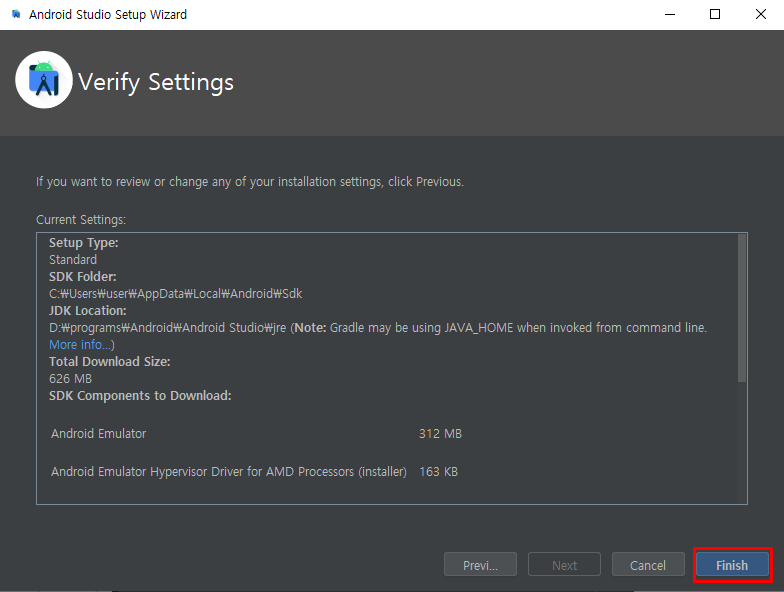Viewport: 784px width, 592px height.
Task: Click the Verify Settings heading
Action: coord(156,82)
